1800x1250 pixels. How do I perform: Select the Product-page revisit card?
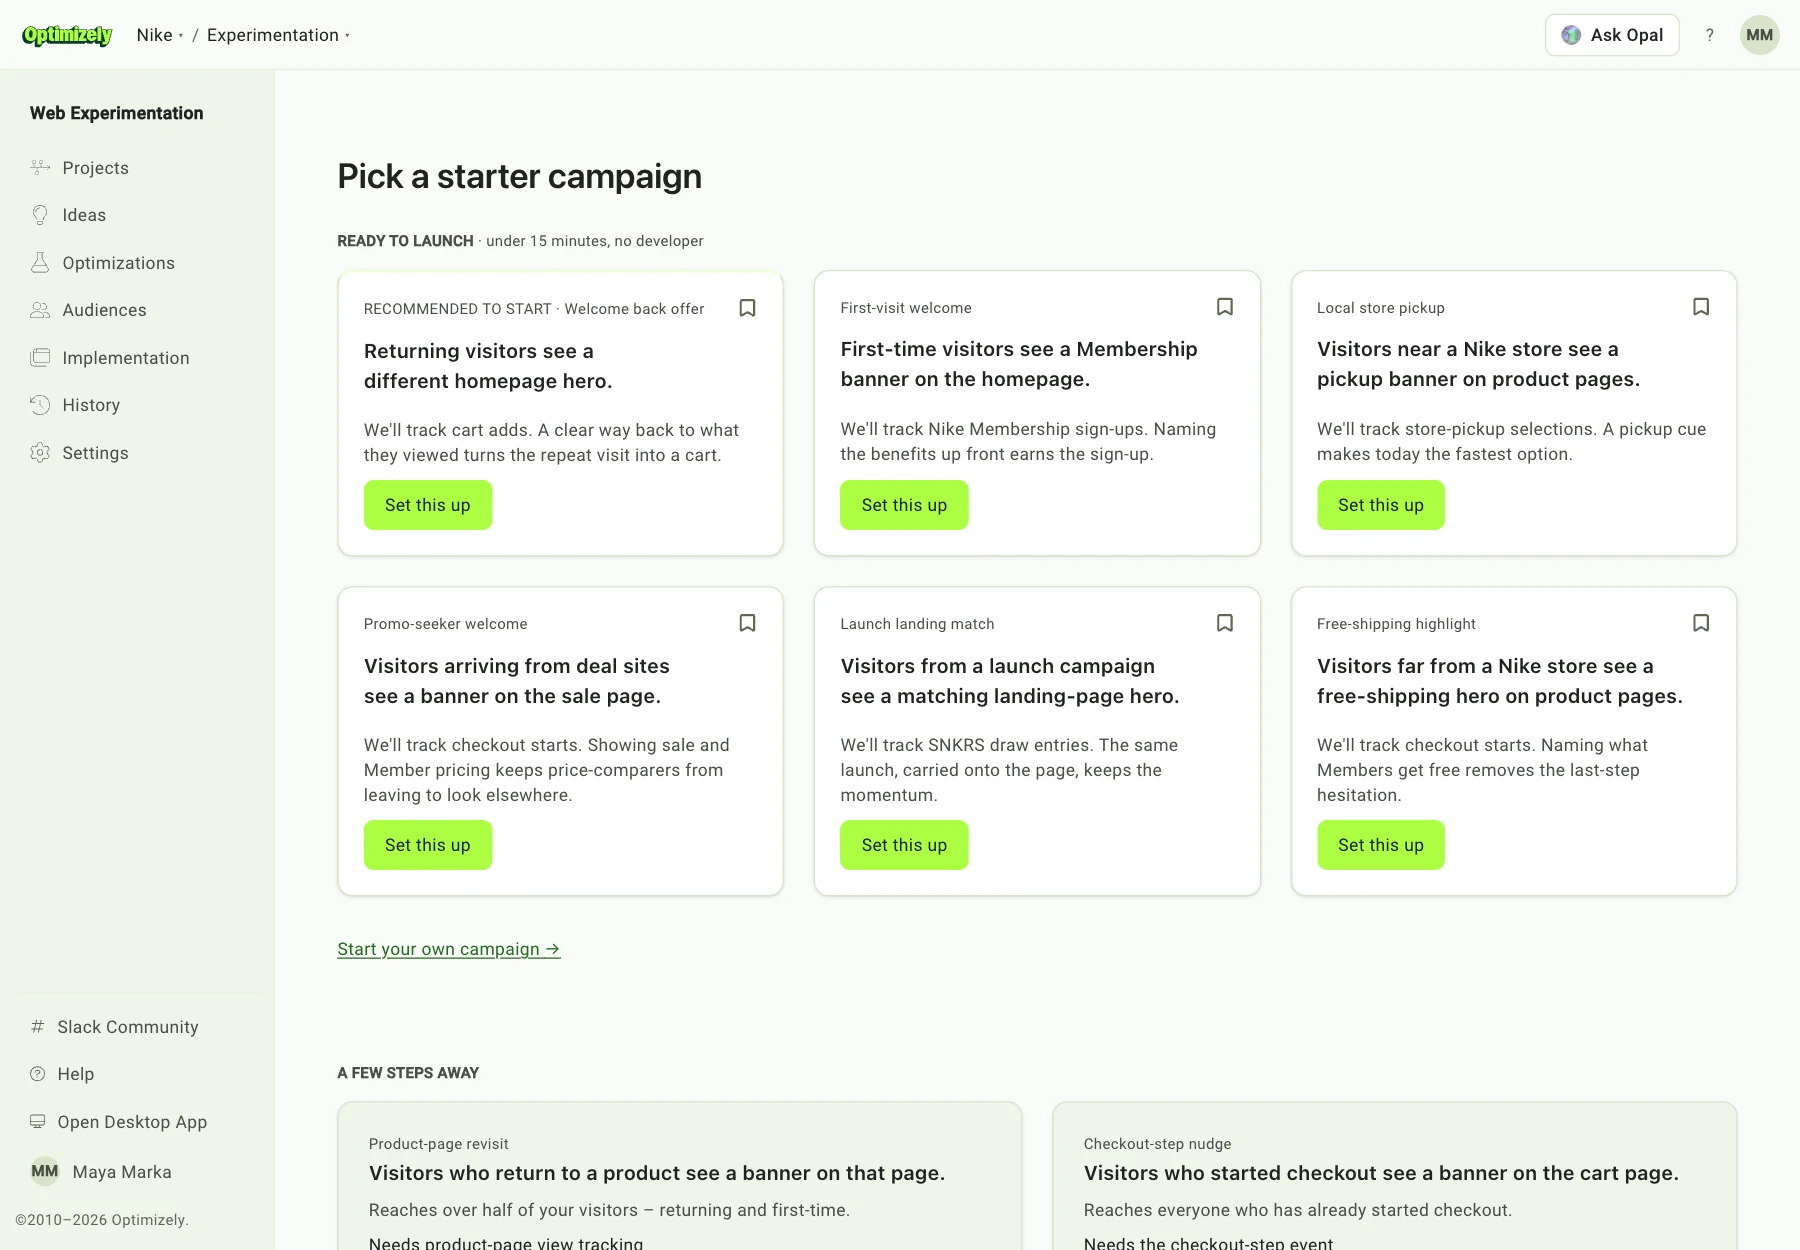point(680,1176)
